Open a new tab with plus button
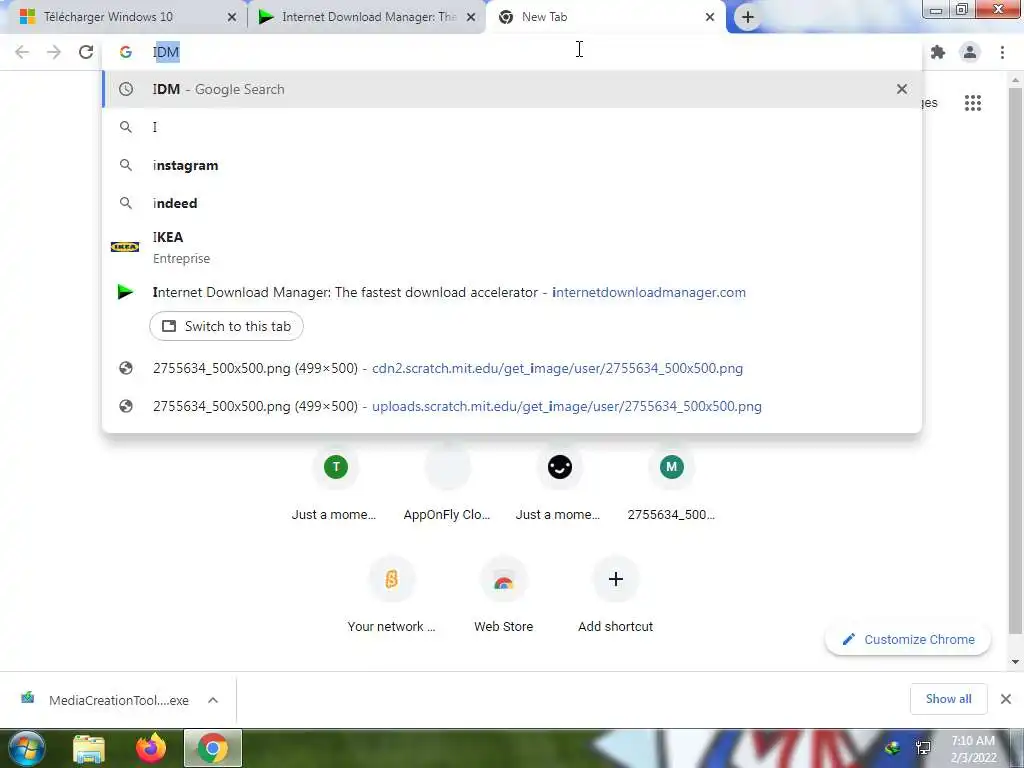1024x768 pixels. (748, 17)
